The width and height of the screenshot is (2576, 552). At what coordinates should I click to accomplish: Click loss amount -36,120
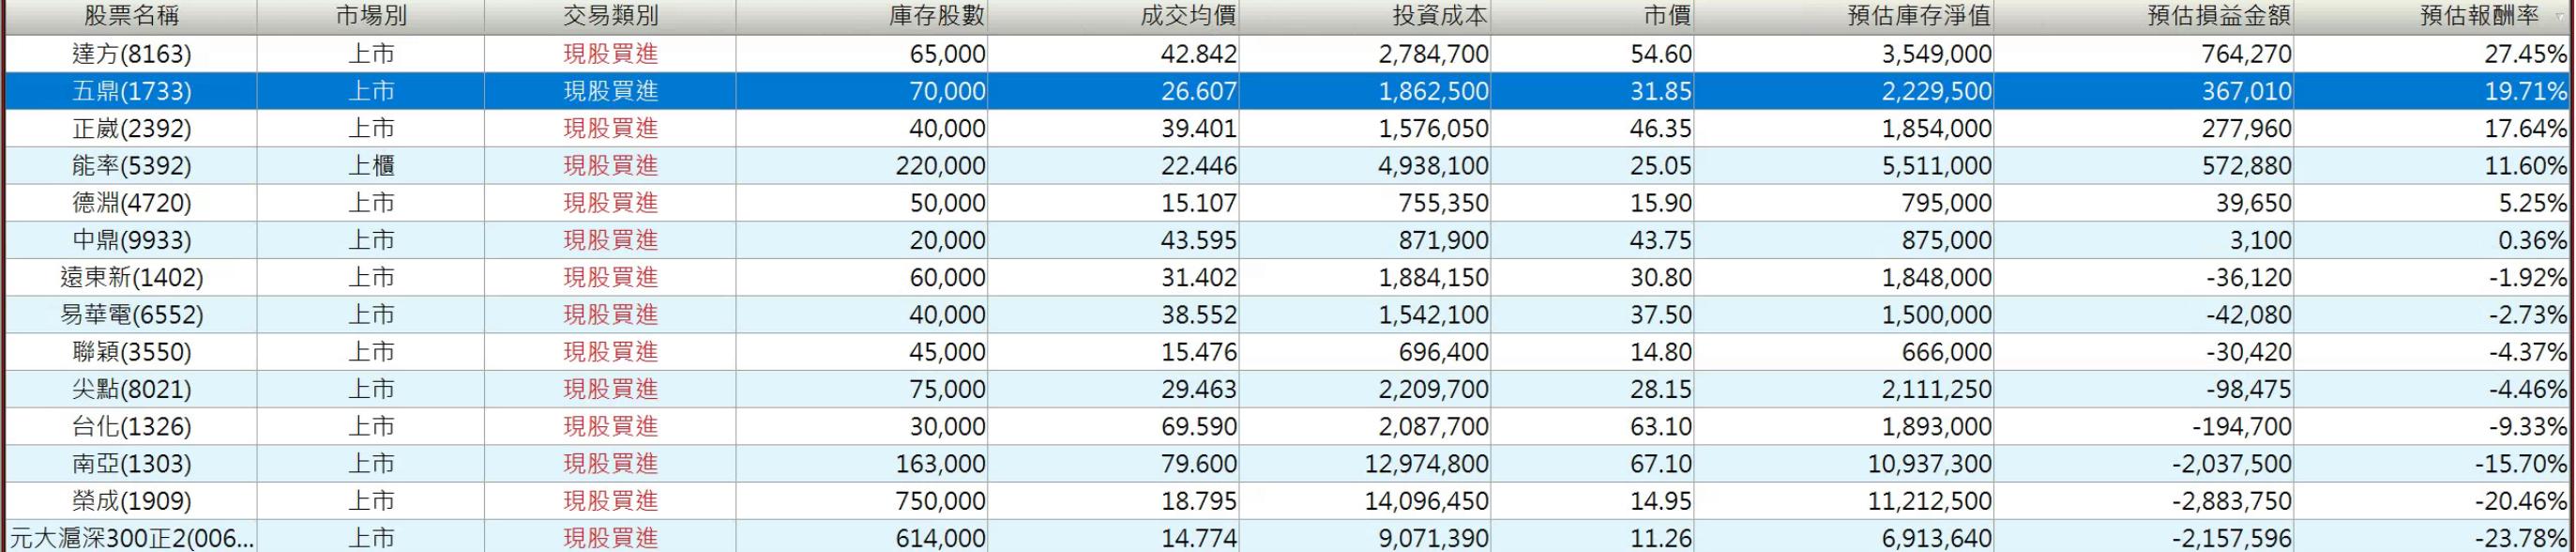pyautogui.click(x=2249, y=278)
